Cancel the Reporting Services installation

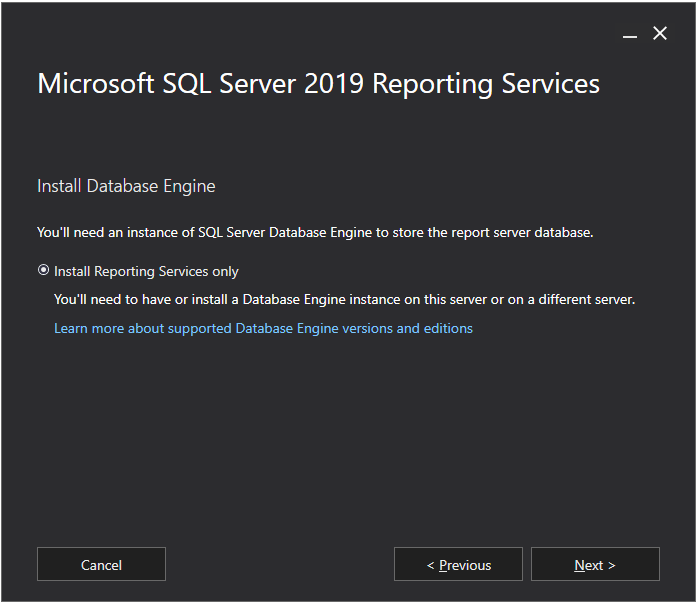pyautogui.click(x=101, y=565)
